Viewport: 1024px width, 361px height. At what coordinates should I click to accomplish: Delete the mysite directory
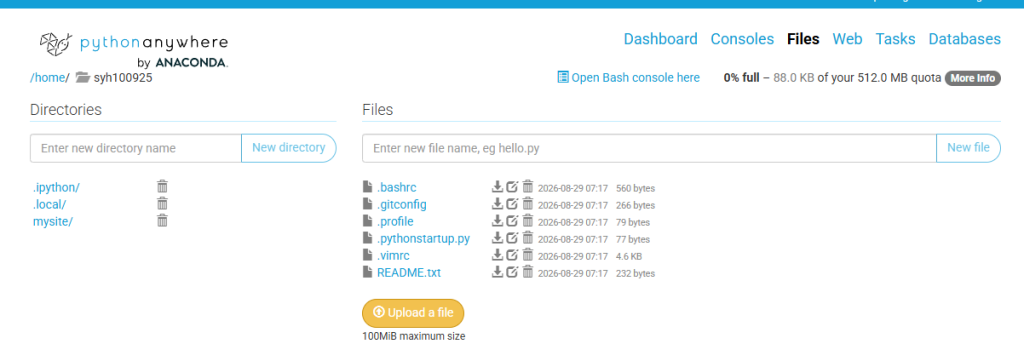click(163, 221)
